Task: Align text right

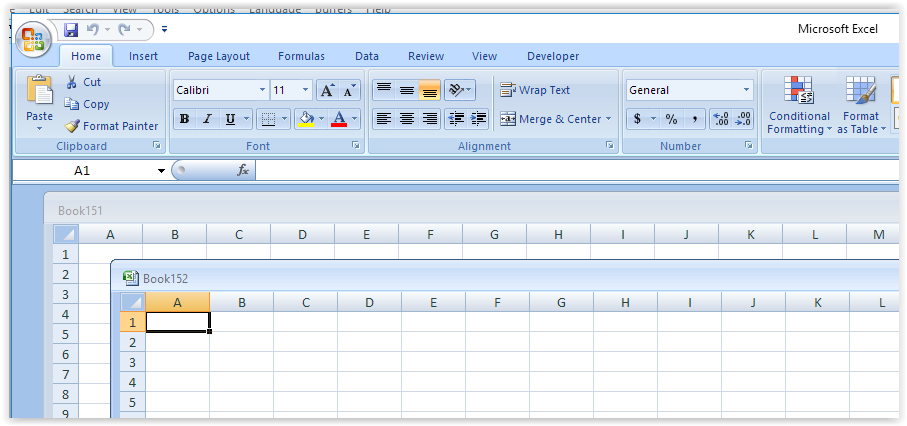Action: coord(429,119)
